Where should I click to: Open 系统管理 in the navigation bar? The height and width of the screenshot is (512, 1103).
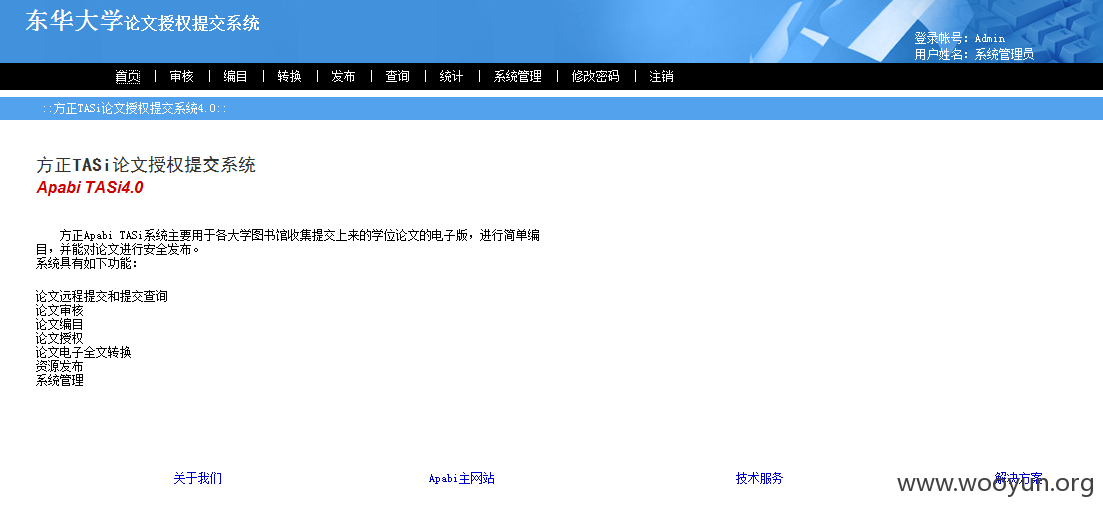pyautogui.click(x=518, y=77)
